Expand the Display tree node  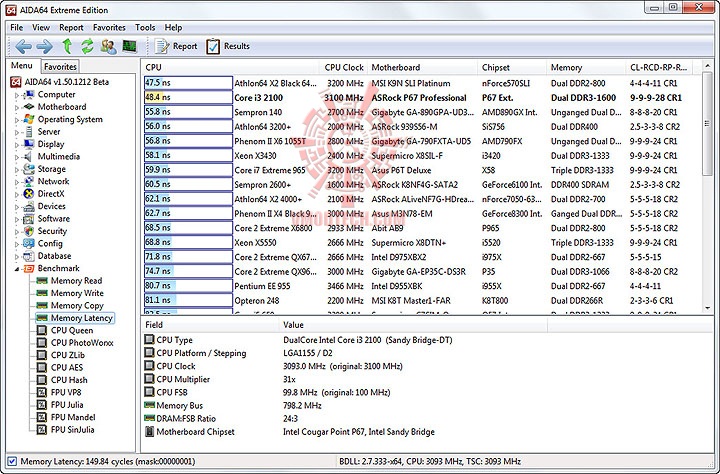17,145
